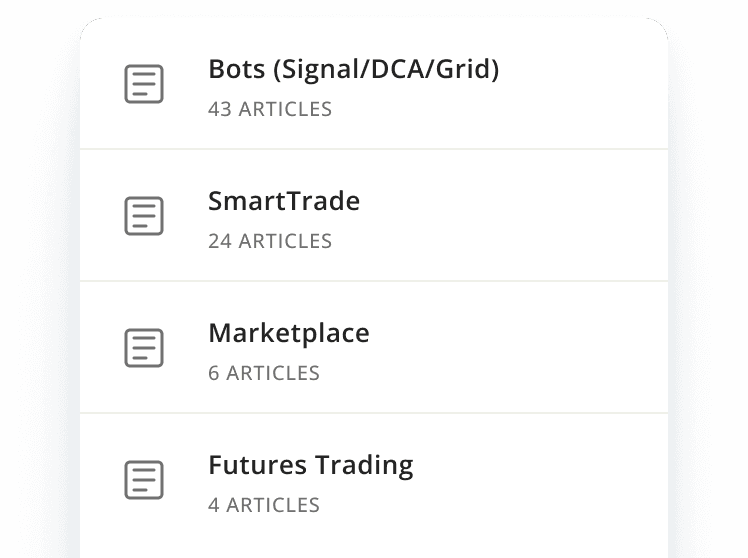
Task: Select the Futures Trading row's empty right side
Action: [x=580, y=480]
